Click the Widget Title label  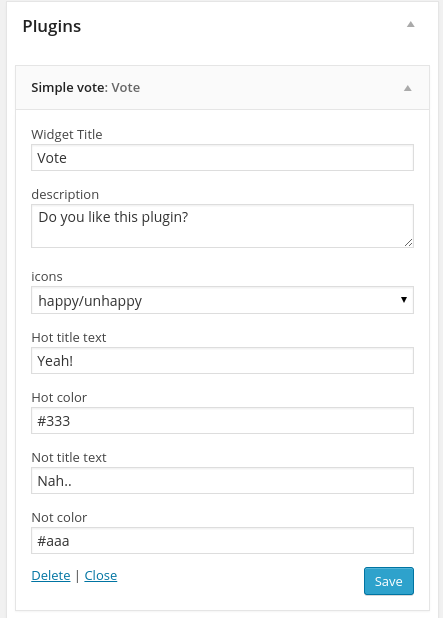67,135
